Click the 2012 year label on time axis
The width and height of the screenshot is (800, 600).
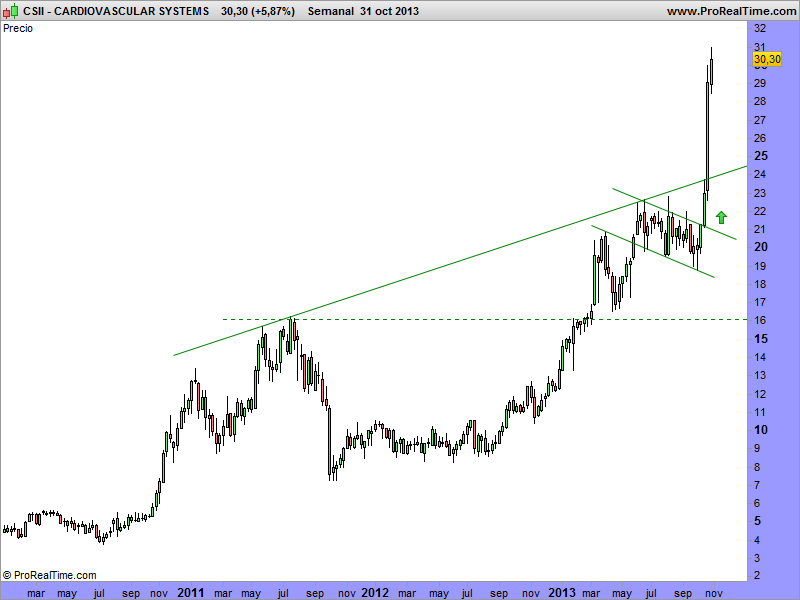click(x=375, y=593)
